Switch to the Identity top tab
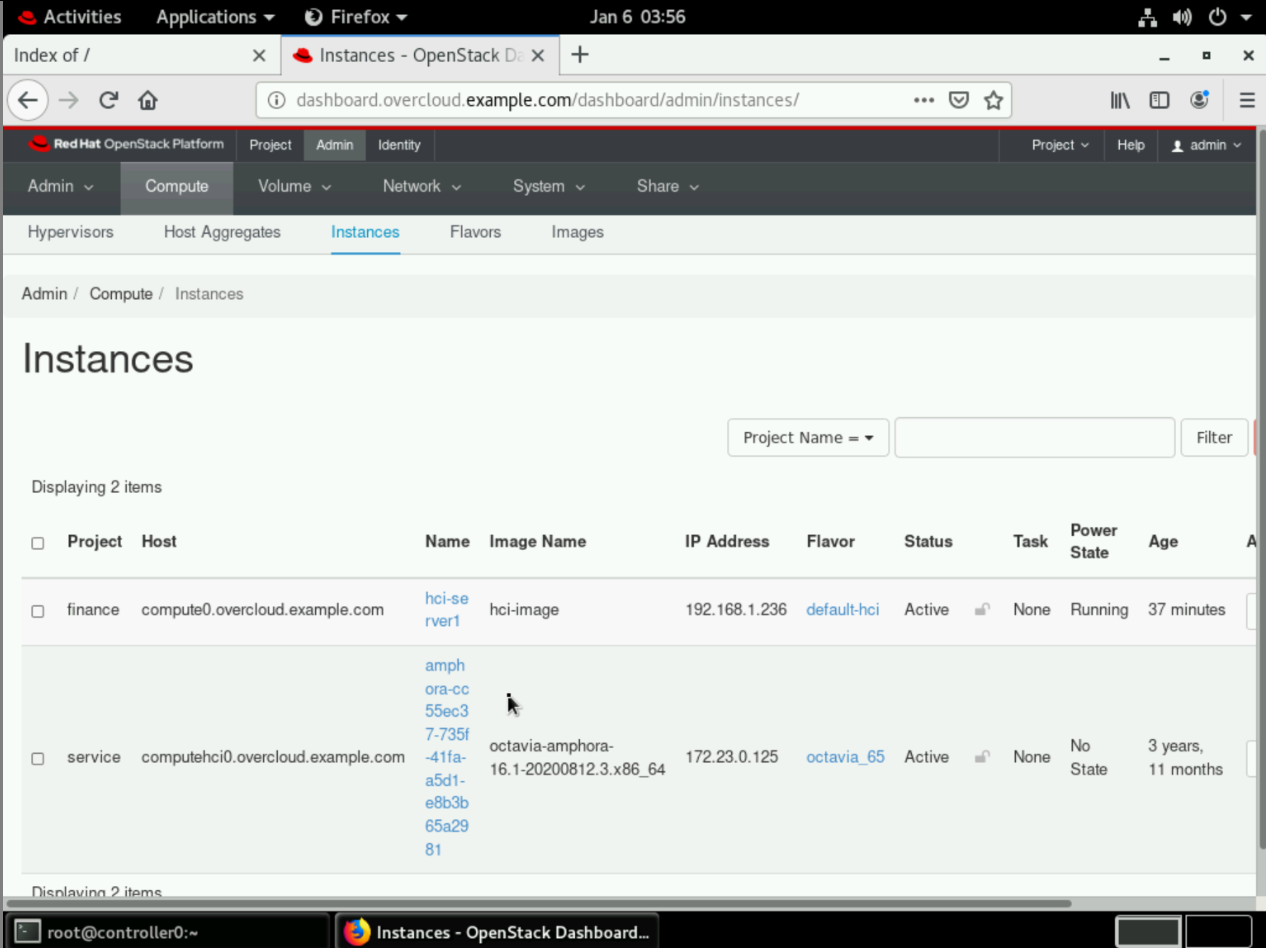 [x=399, y=145]
